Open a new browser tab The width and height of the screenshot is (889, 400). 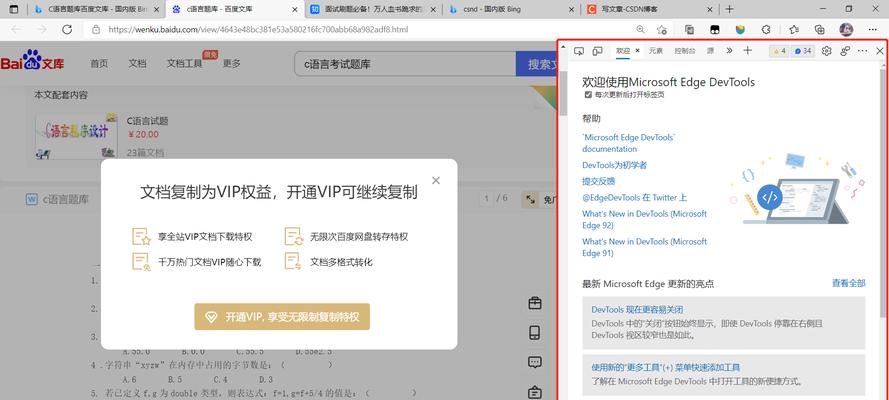coord(729,9)
